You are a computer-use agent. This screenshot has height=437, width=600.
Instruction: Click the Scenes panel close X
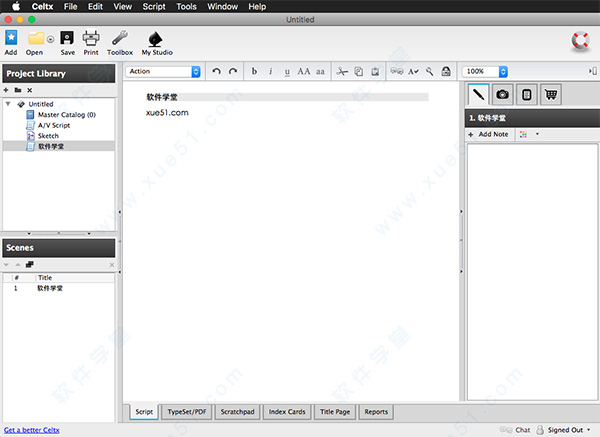pyautogui.click(x=111, y=265)
